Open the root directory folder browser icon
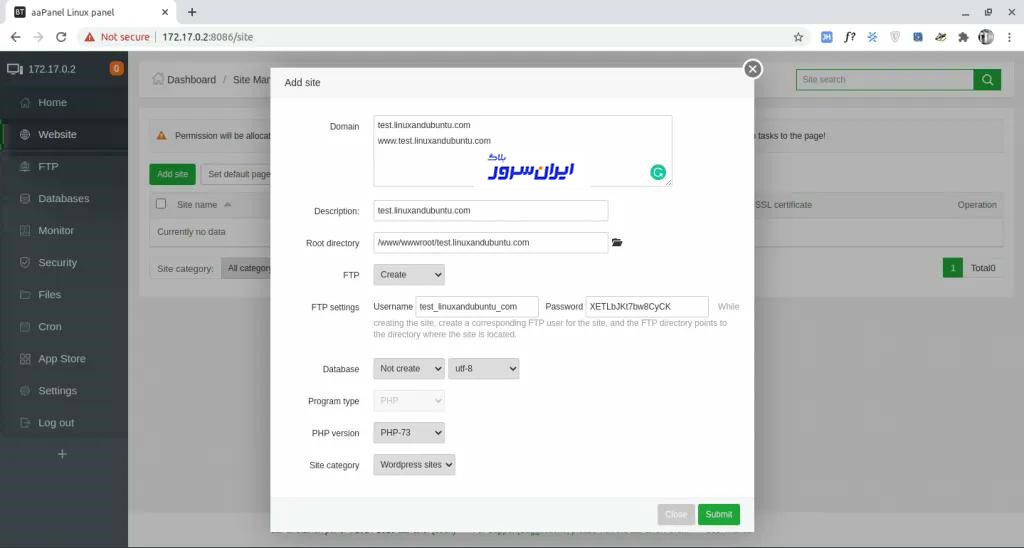Image resolution: width=1024 pixels, height=548 pixels. coord(616,242)
